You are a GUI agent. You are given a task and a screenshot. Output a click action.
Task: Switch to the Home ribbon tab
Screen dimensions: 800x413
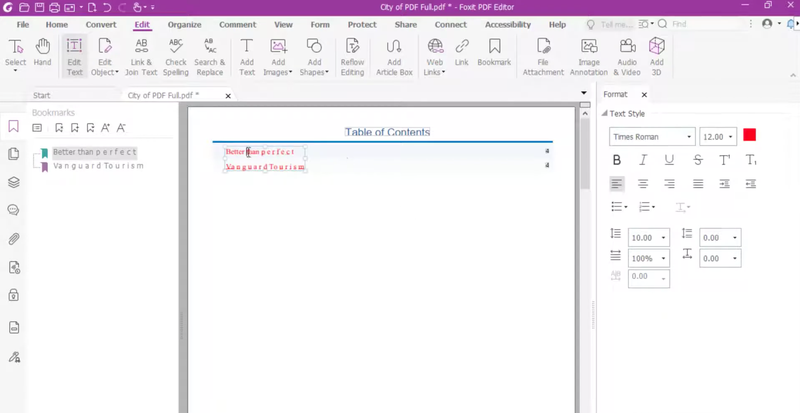(57, 25)
